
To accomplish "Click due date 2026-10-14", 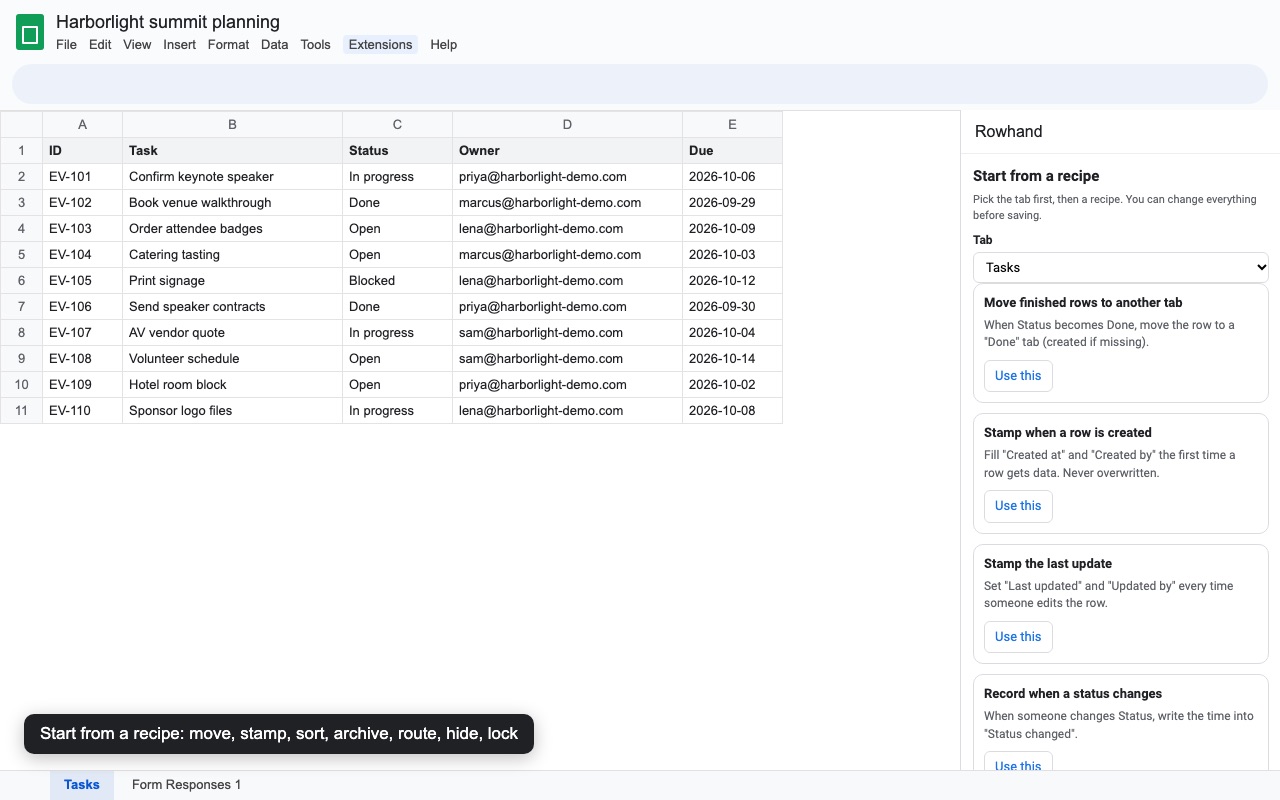I will tap(732, 359).
